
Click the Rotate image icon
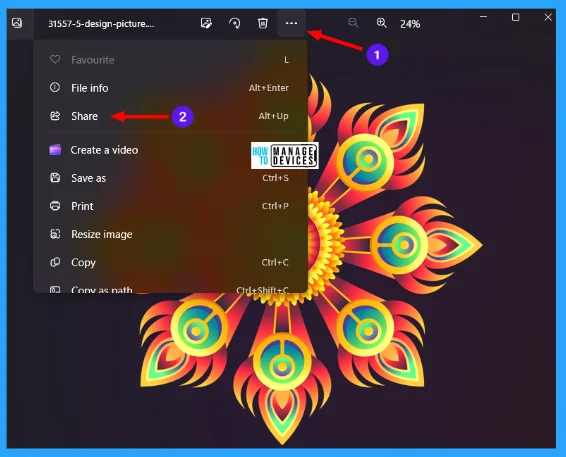235,23
